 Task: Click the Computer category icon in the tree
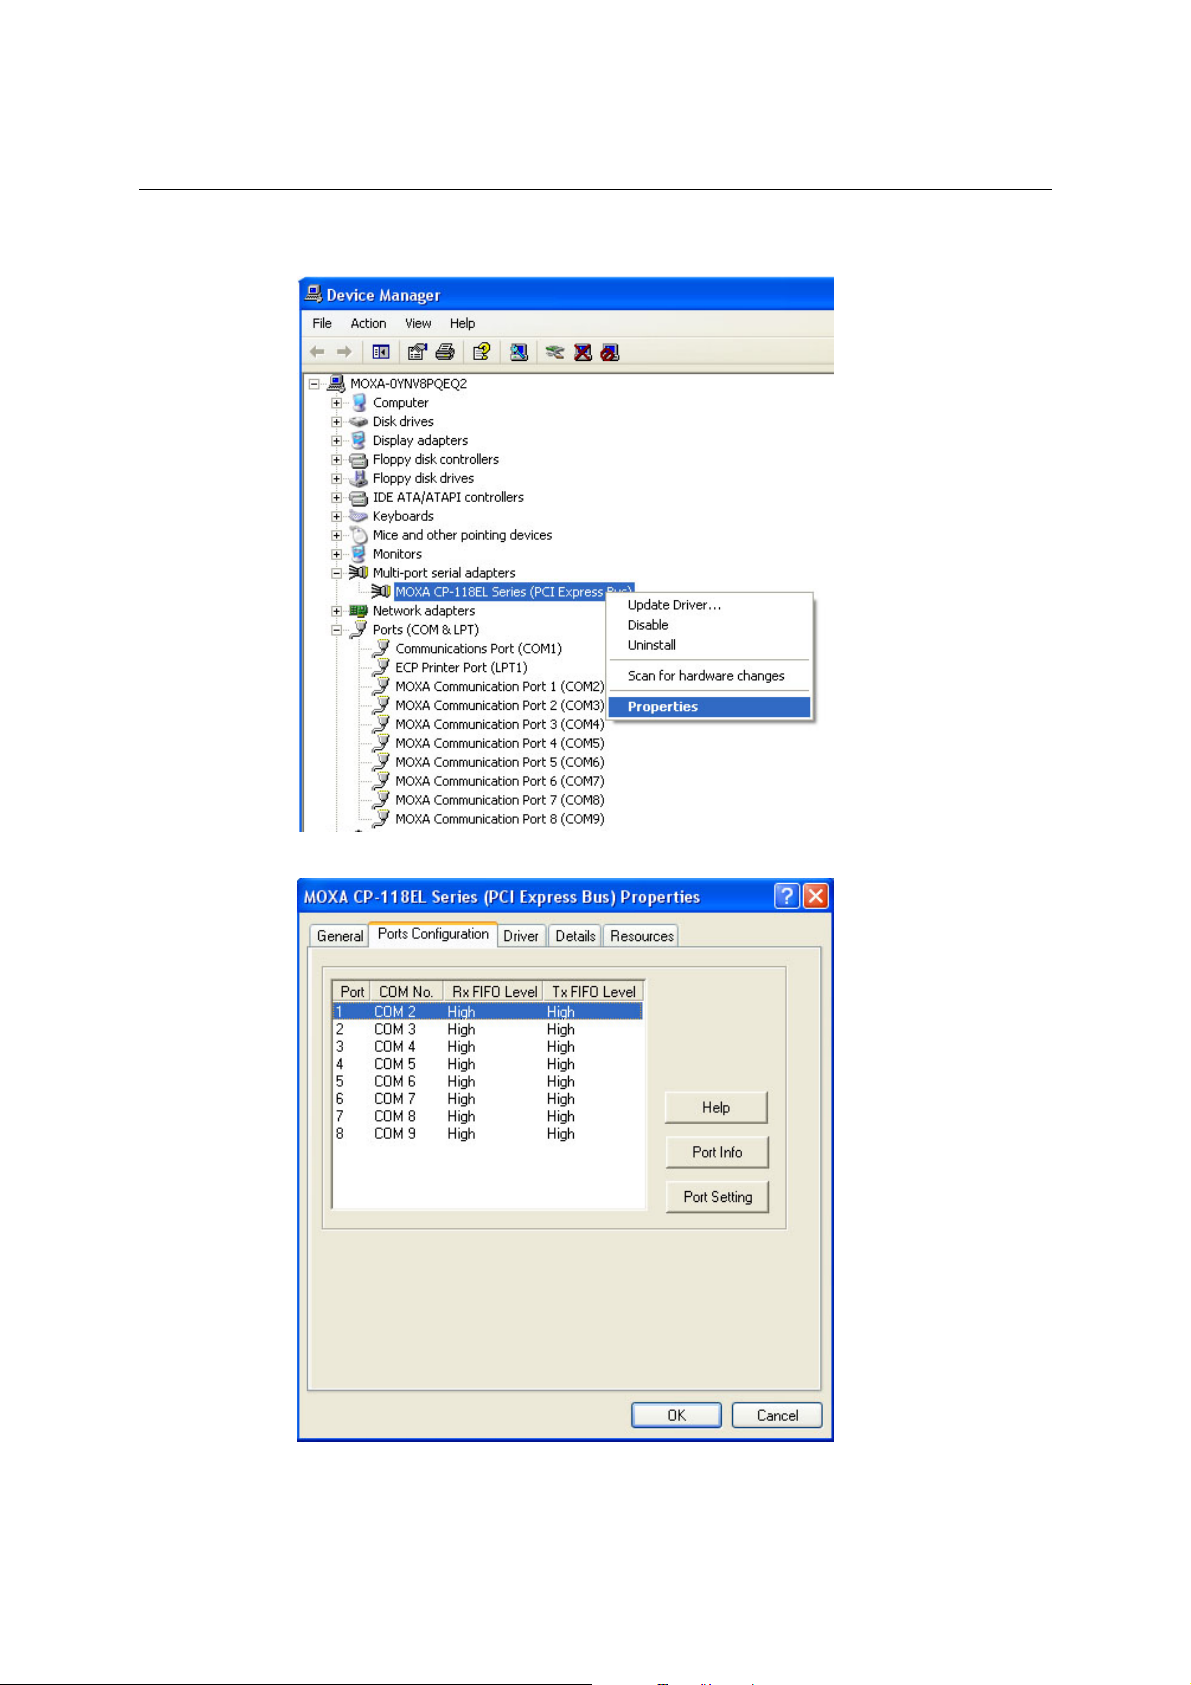359,403
